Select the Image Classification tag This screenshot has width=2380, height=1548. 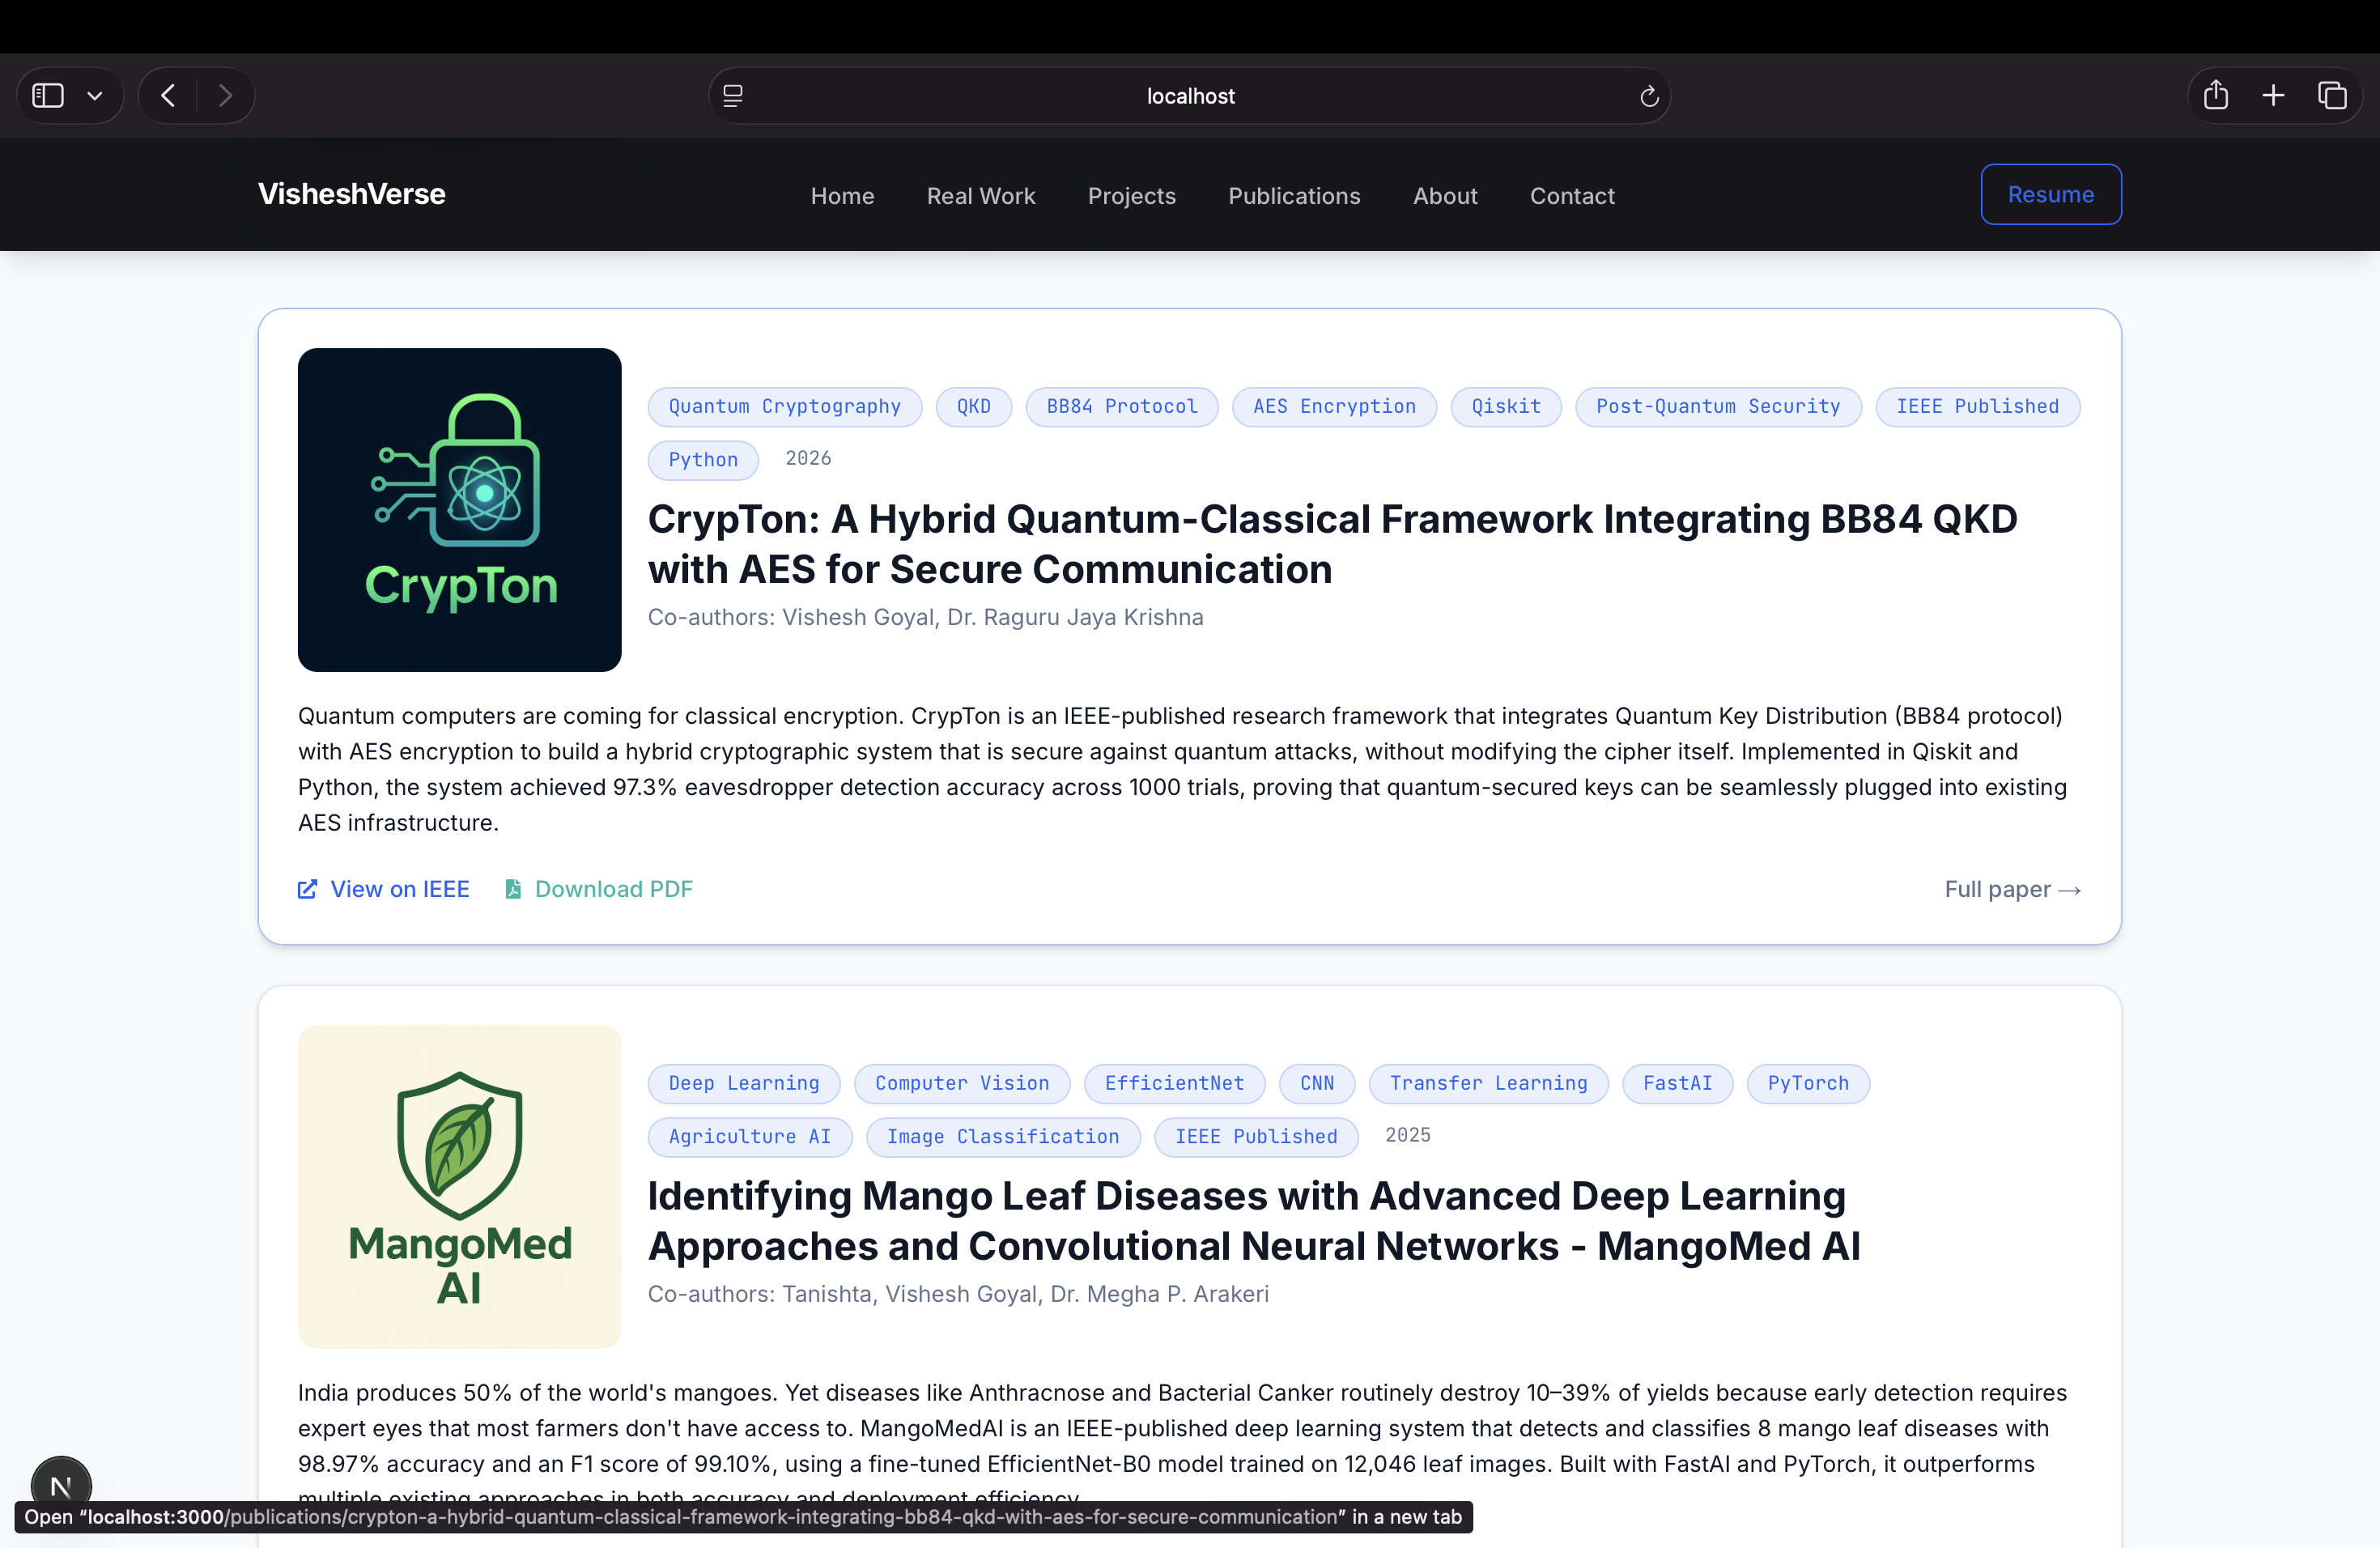(1003, 1137)
